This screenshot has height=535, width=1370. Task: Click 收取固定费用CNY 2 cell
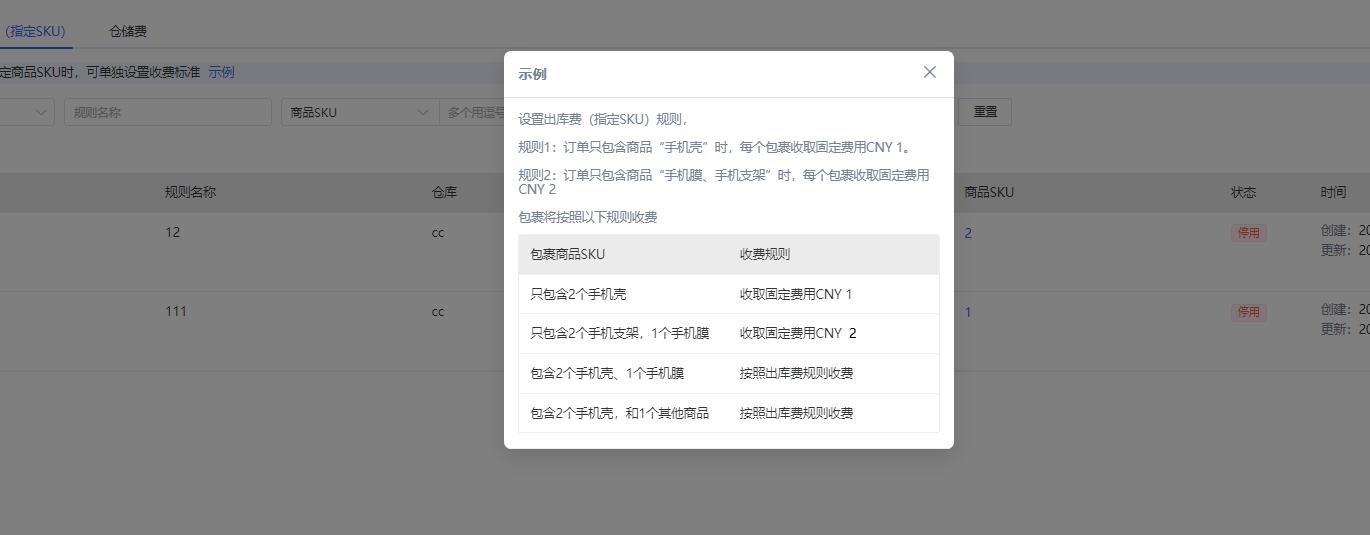click(798, 333)
